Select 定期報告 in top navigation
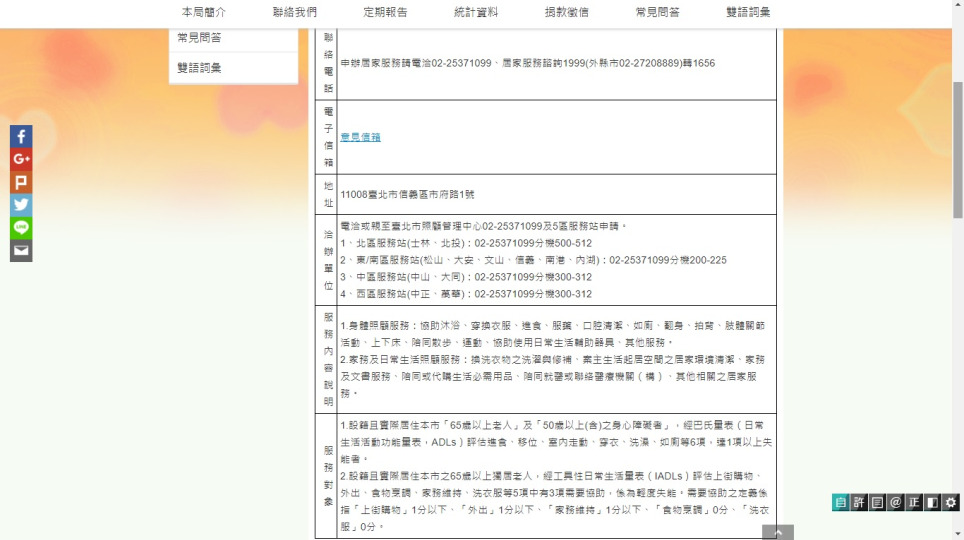 [x=385, y=12]
